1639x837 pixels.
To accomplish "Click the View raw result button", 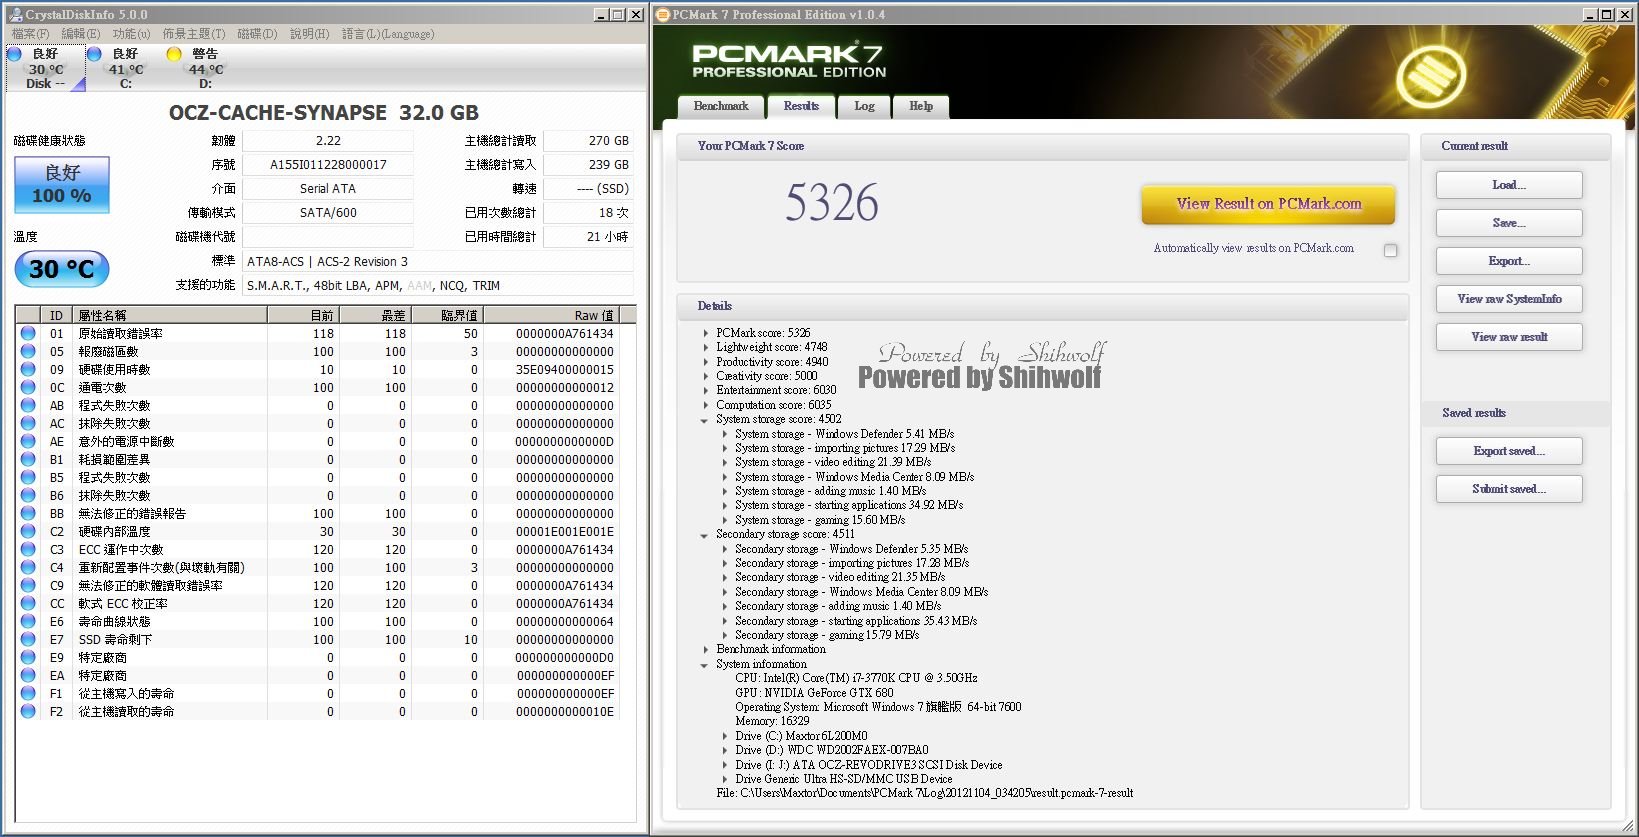I will click(1509, 337).
